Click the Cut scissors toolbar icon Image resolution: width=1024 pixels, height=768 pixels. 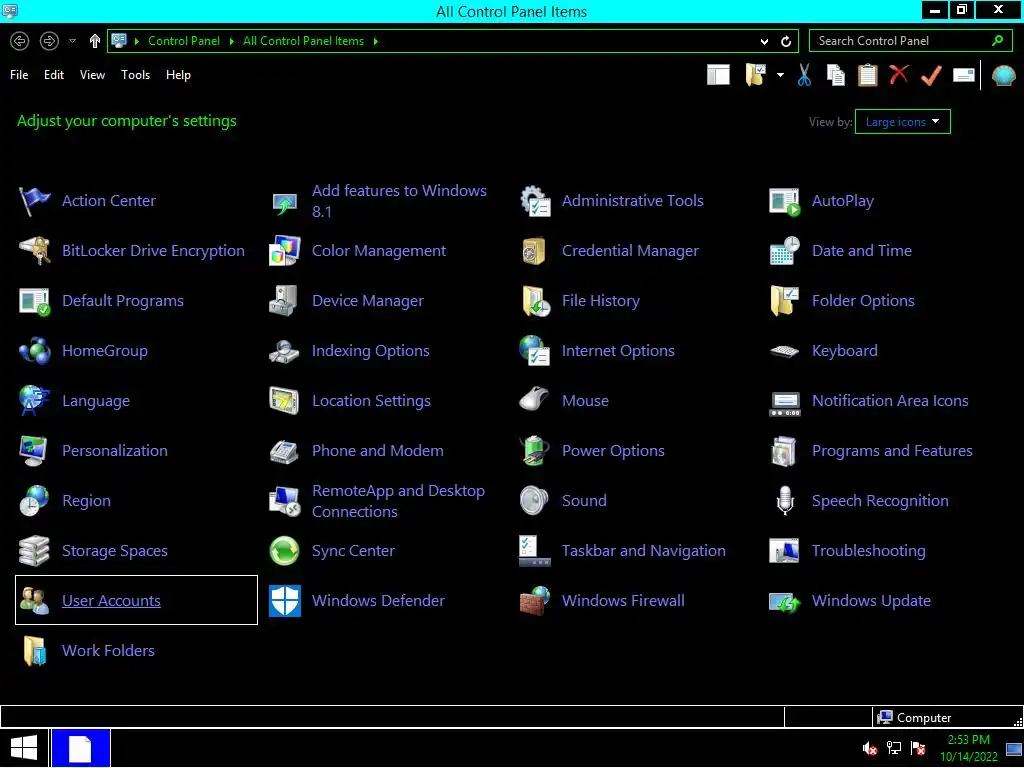coord(805,75)
